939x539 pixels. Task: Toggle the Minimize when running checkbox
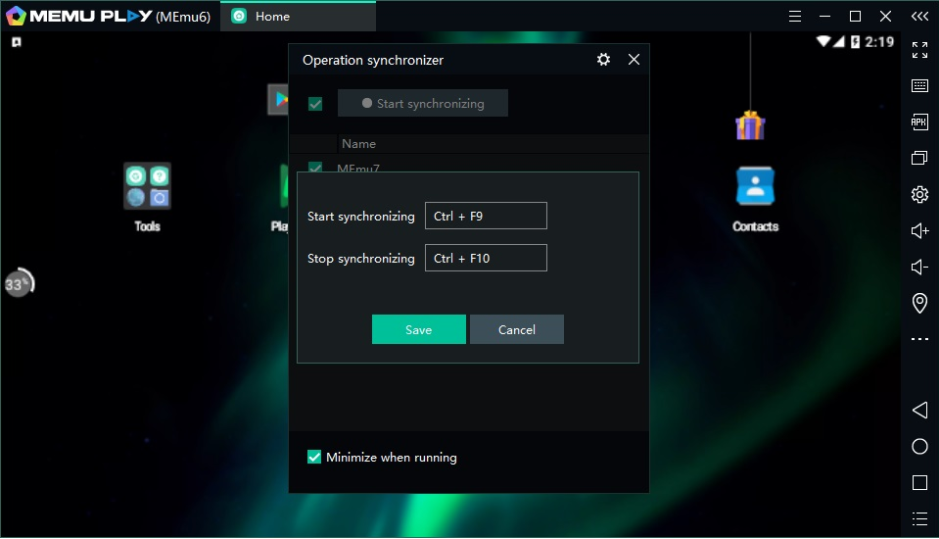[x=314, y=457]
